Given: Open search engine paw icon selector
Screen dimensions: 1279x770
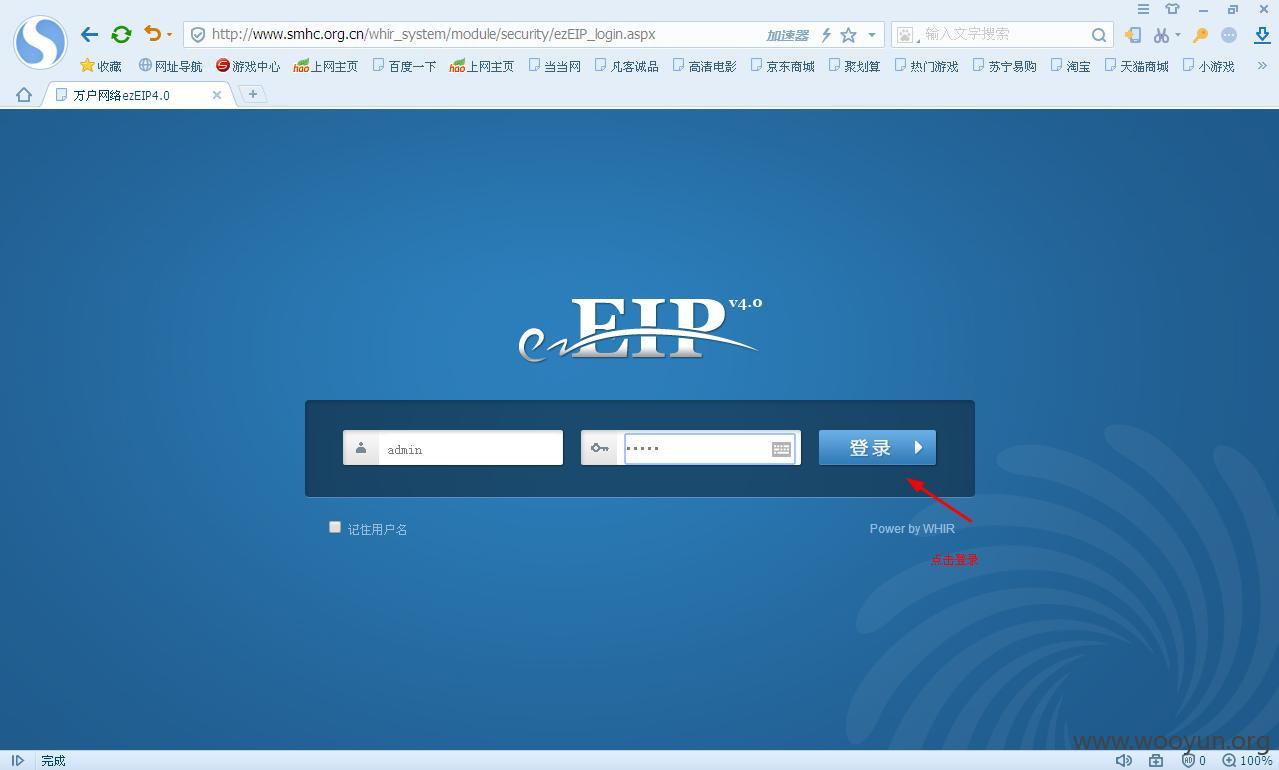Looking at the screenshot, I should (x=905, y=35).
